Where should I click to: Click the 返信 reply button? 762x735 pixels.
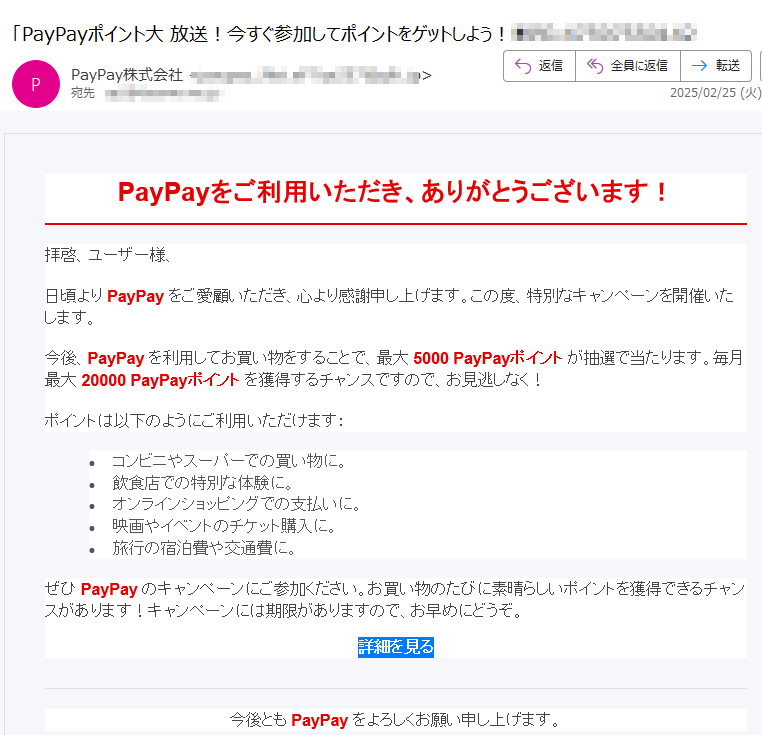coord(539,66)
